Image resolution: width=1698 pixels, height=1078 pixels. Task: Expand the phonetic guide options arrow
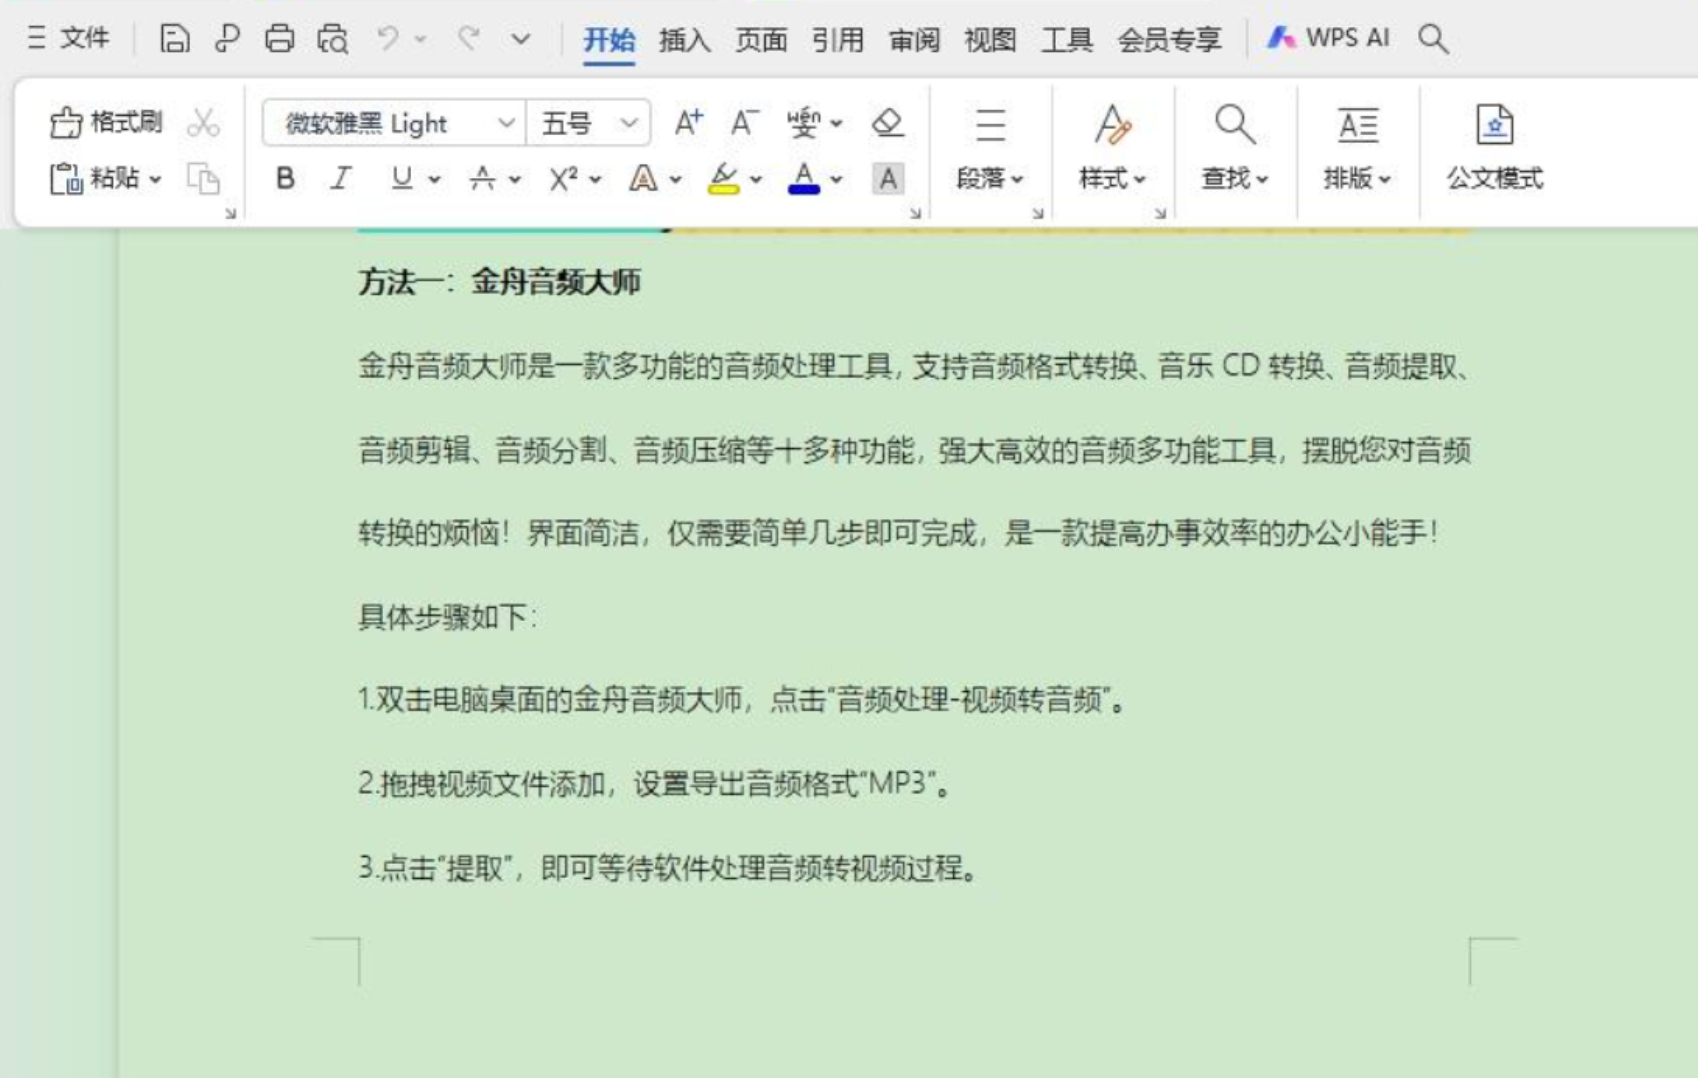click(x=836, y=123)
